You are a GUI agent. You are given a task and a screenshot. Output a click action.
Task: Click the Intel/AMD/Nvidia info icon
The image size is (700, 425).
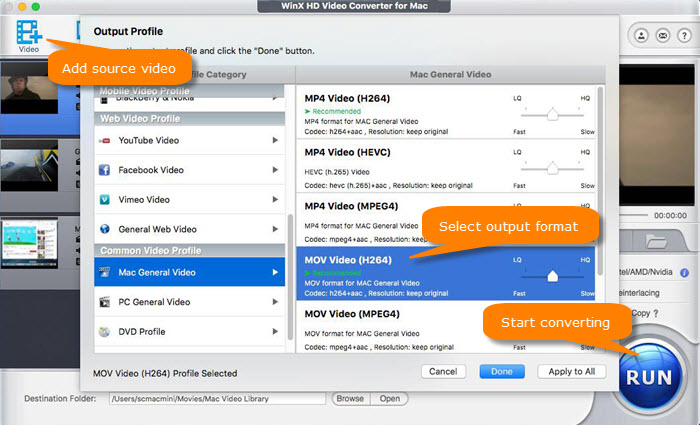pyautogui.click(x=684, y=273)
